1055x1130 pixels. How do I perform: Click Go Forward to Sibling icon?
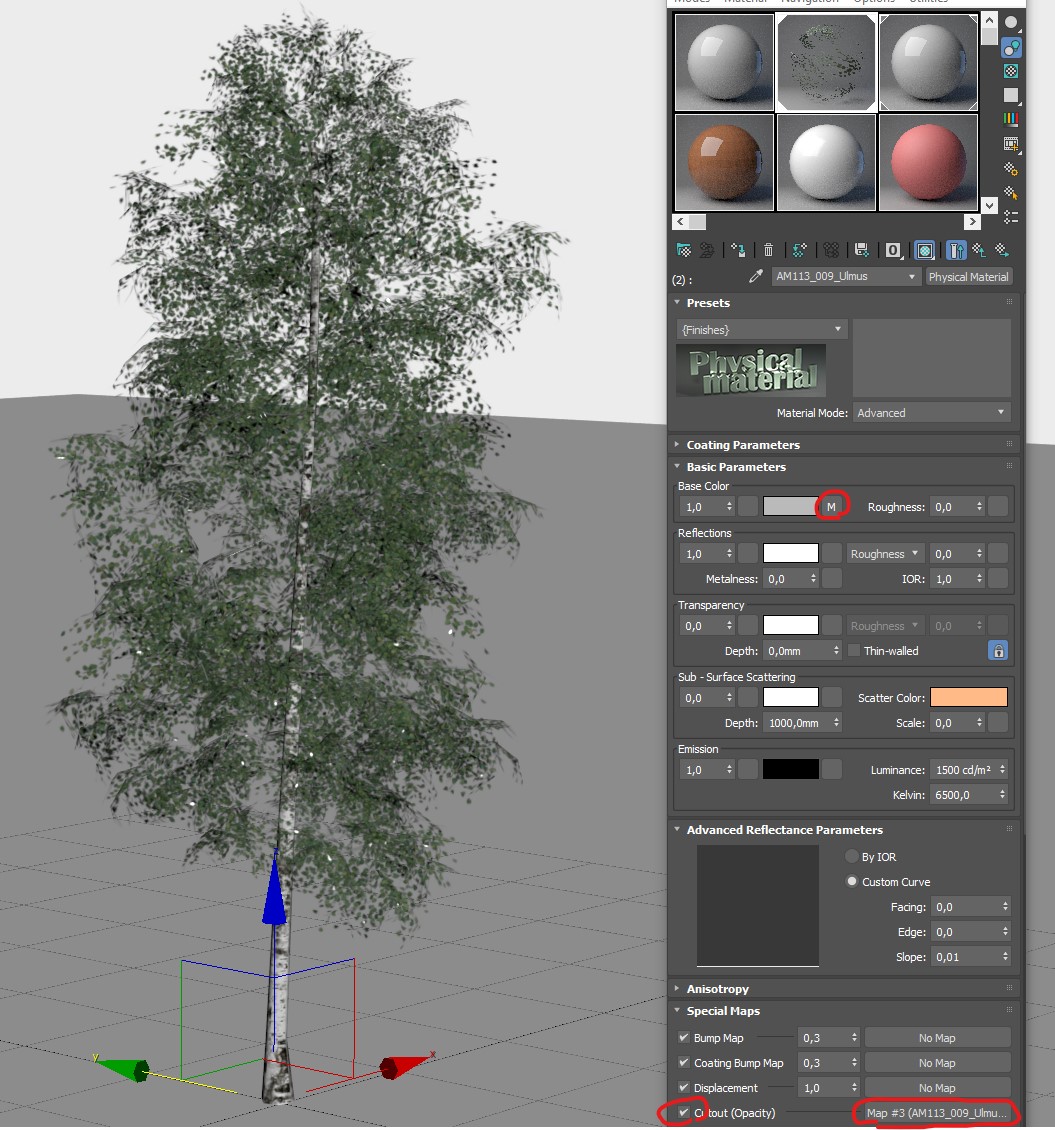pos(1002,250)
